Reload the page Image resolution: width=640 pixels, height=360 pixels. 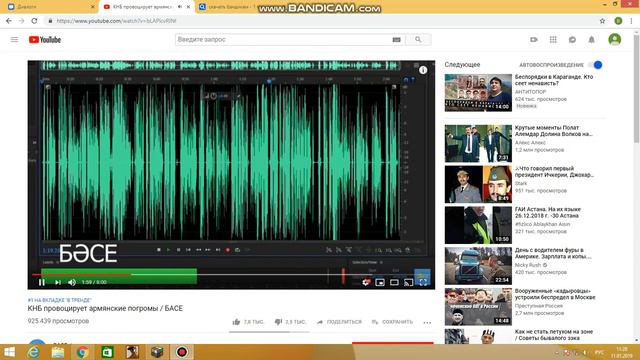click(34, 21)
